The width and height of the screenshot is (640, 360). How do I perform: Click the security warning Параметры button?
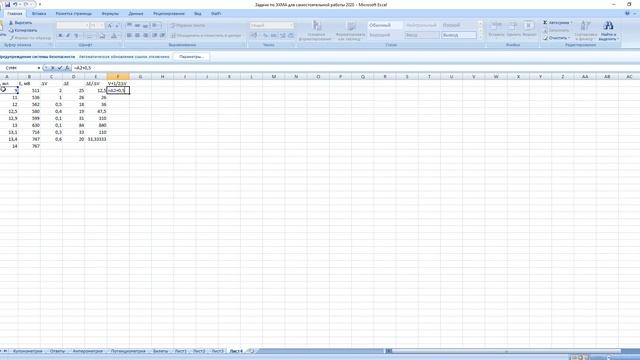[x=191, y=57]
